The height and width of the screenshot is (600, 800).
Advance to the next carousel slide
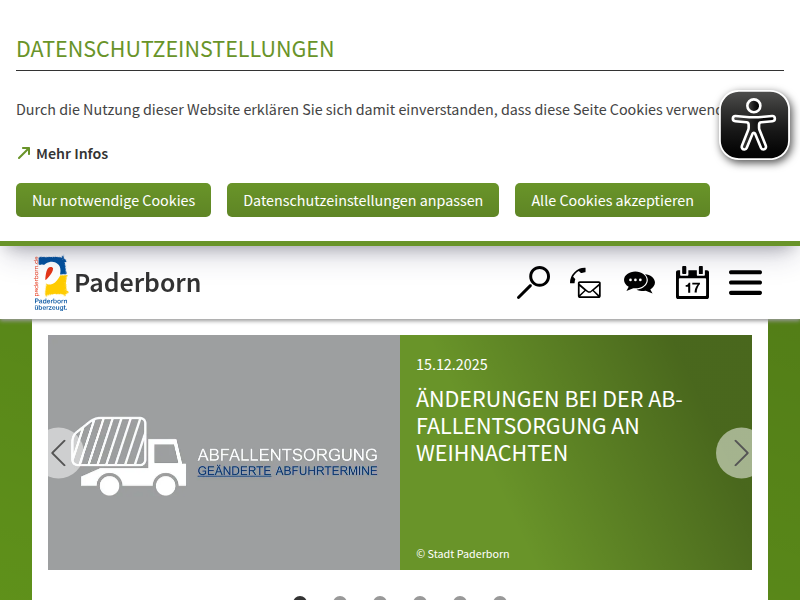[x=739, y=453]
